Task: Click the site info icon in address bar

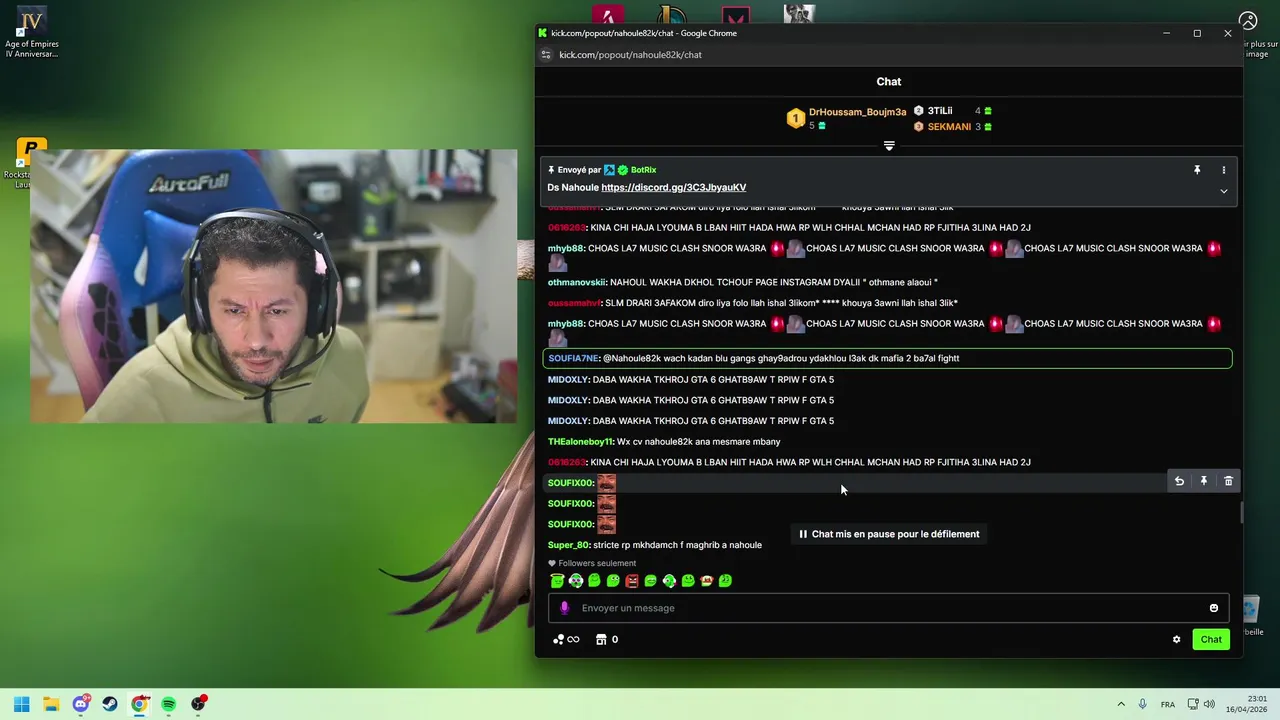Action: coord(546,55)
